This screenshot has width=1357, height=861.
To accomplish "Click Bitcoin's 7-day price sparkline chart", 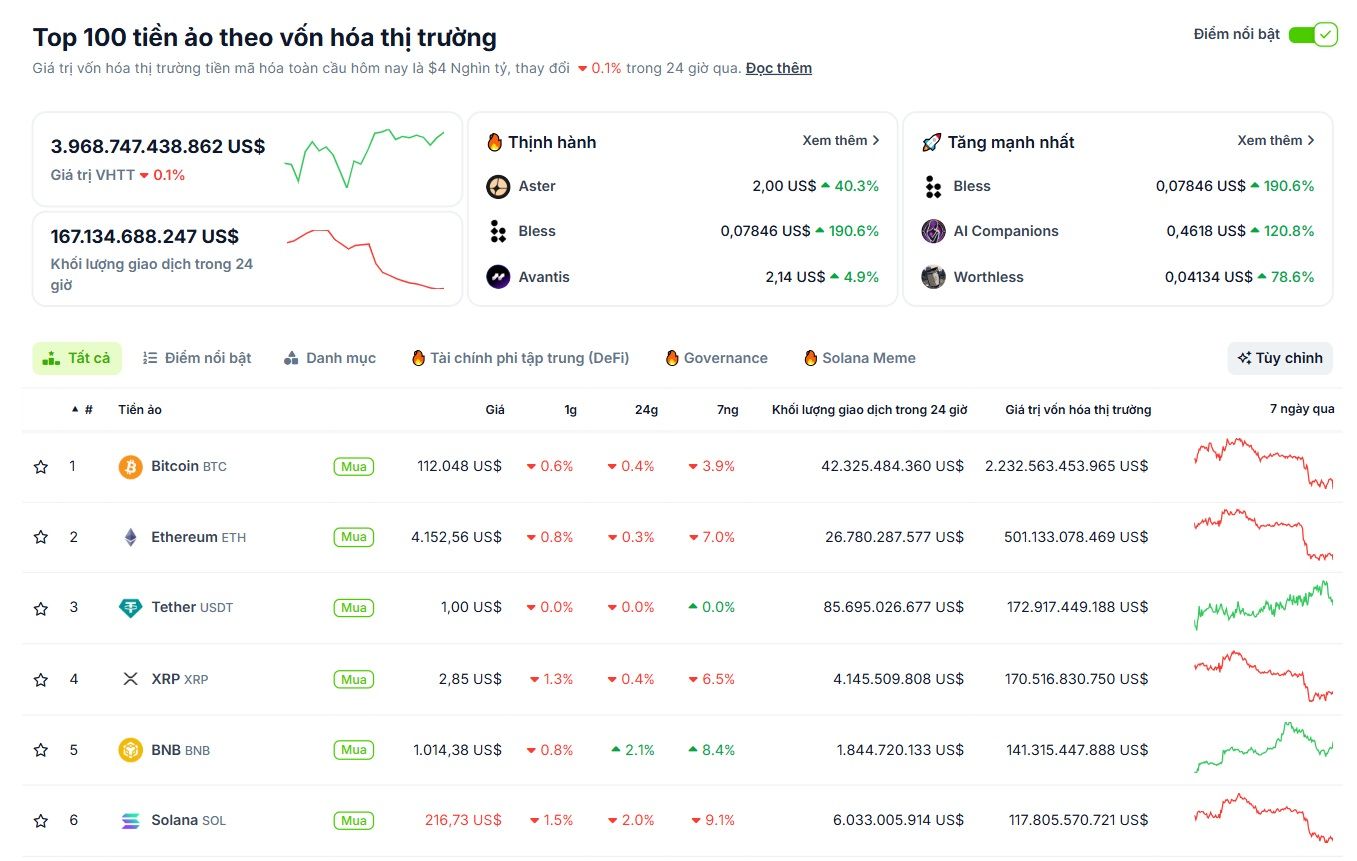I will click(1261, 466).
